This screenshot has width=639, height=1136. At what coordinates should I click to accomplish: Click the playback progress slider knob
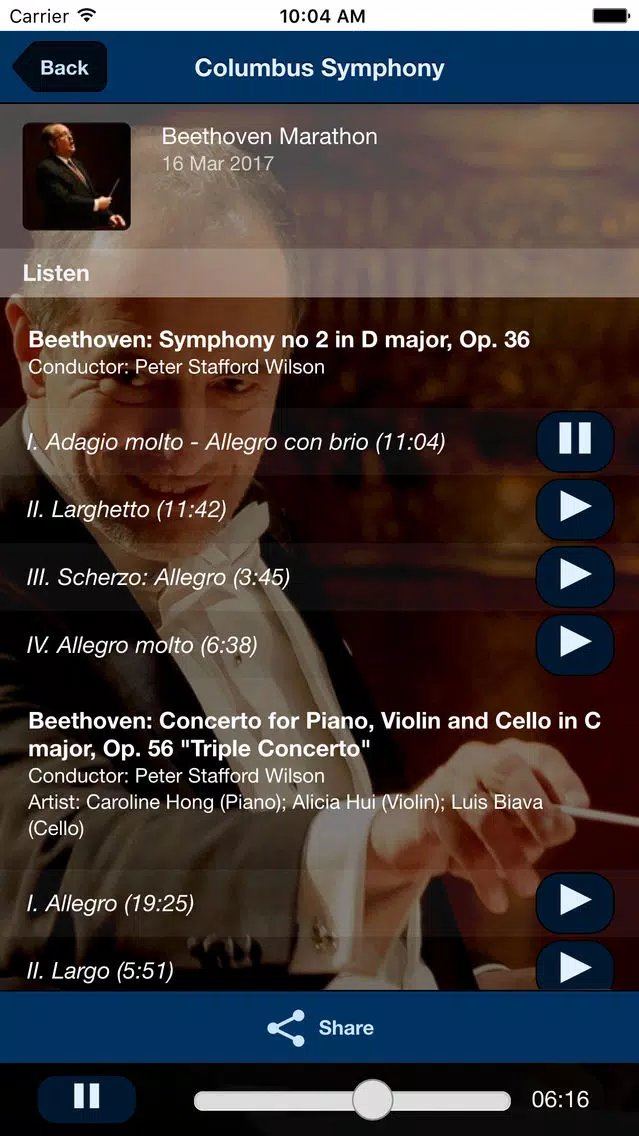(372, 1100)
